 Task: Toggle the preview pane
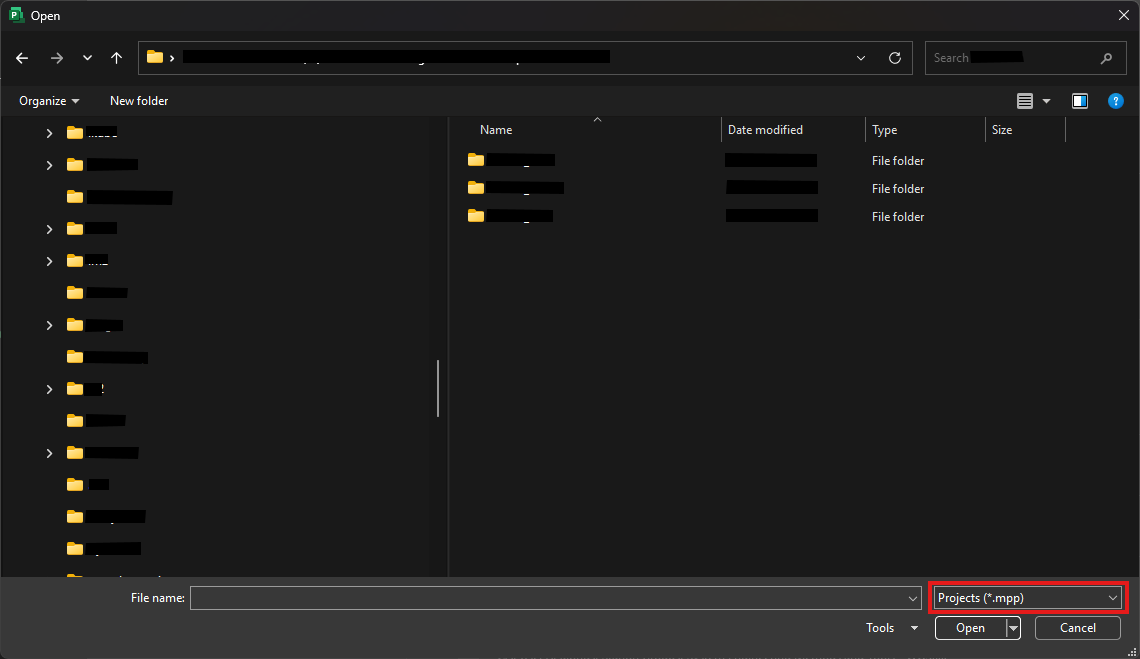click(1080, 100)
